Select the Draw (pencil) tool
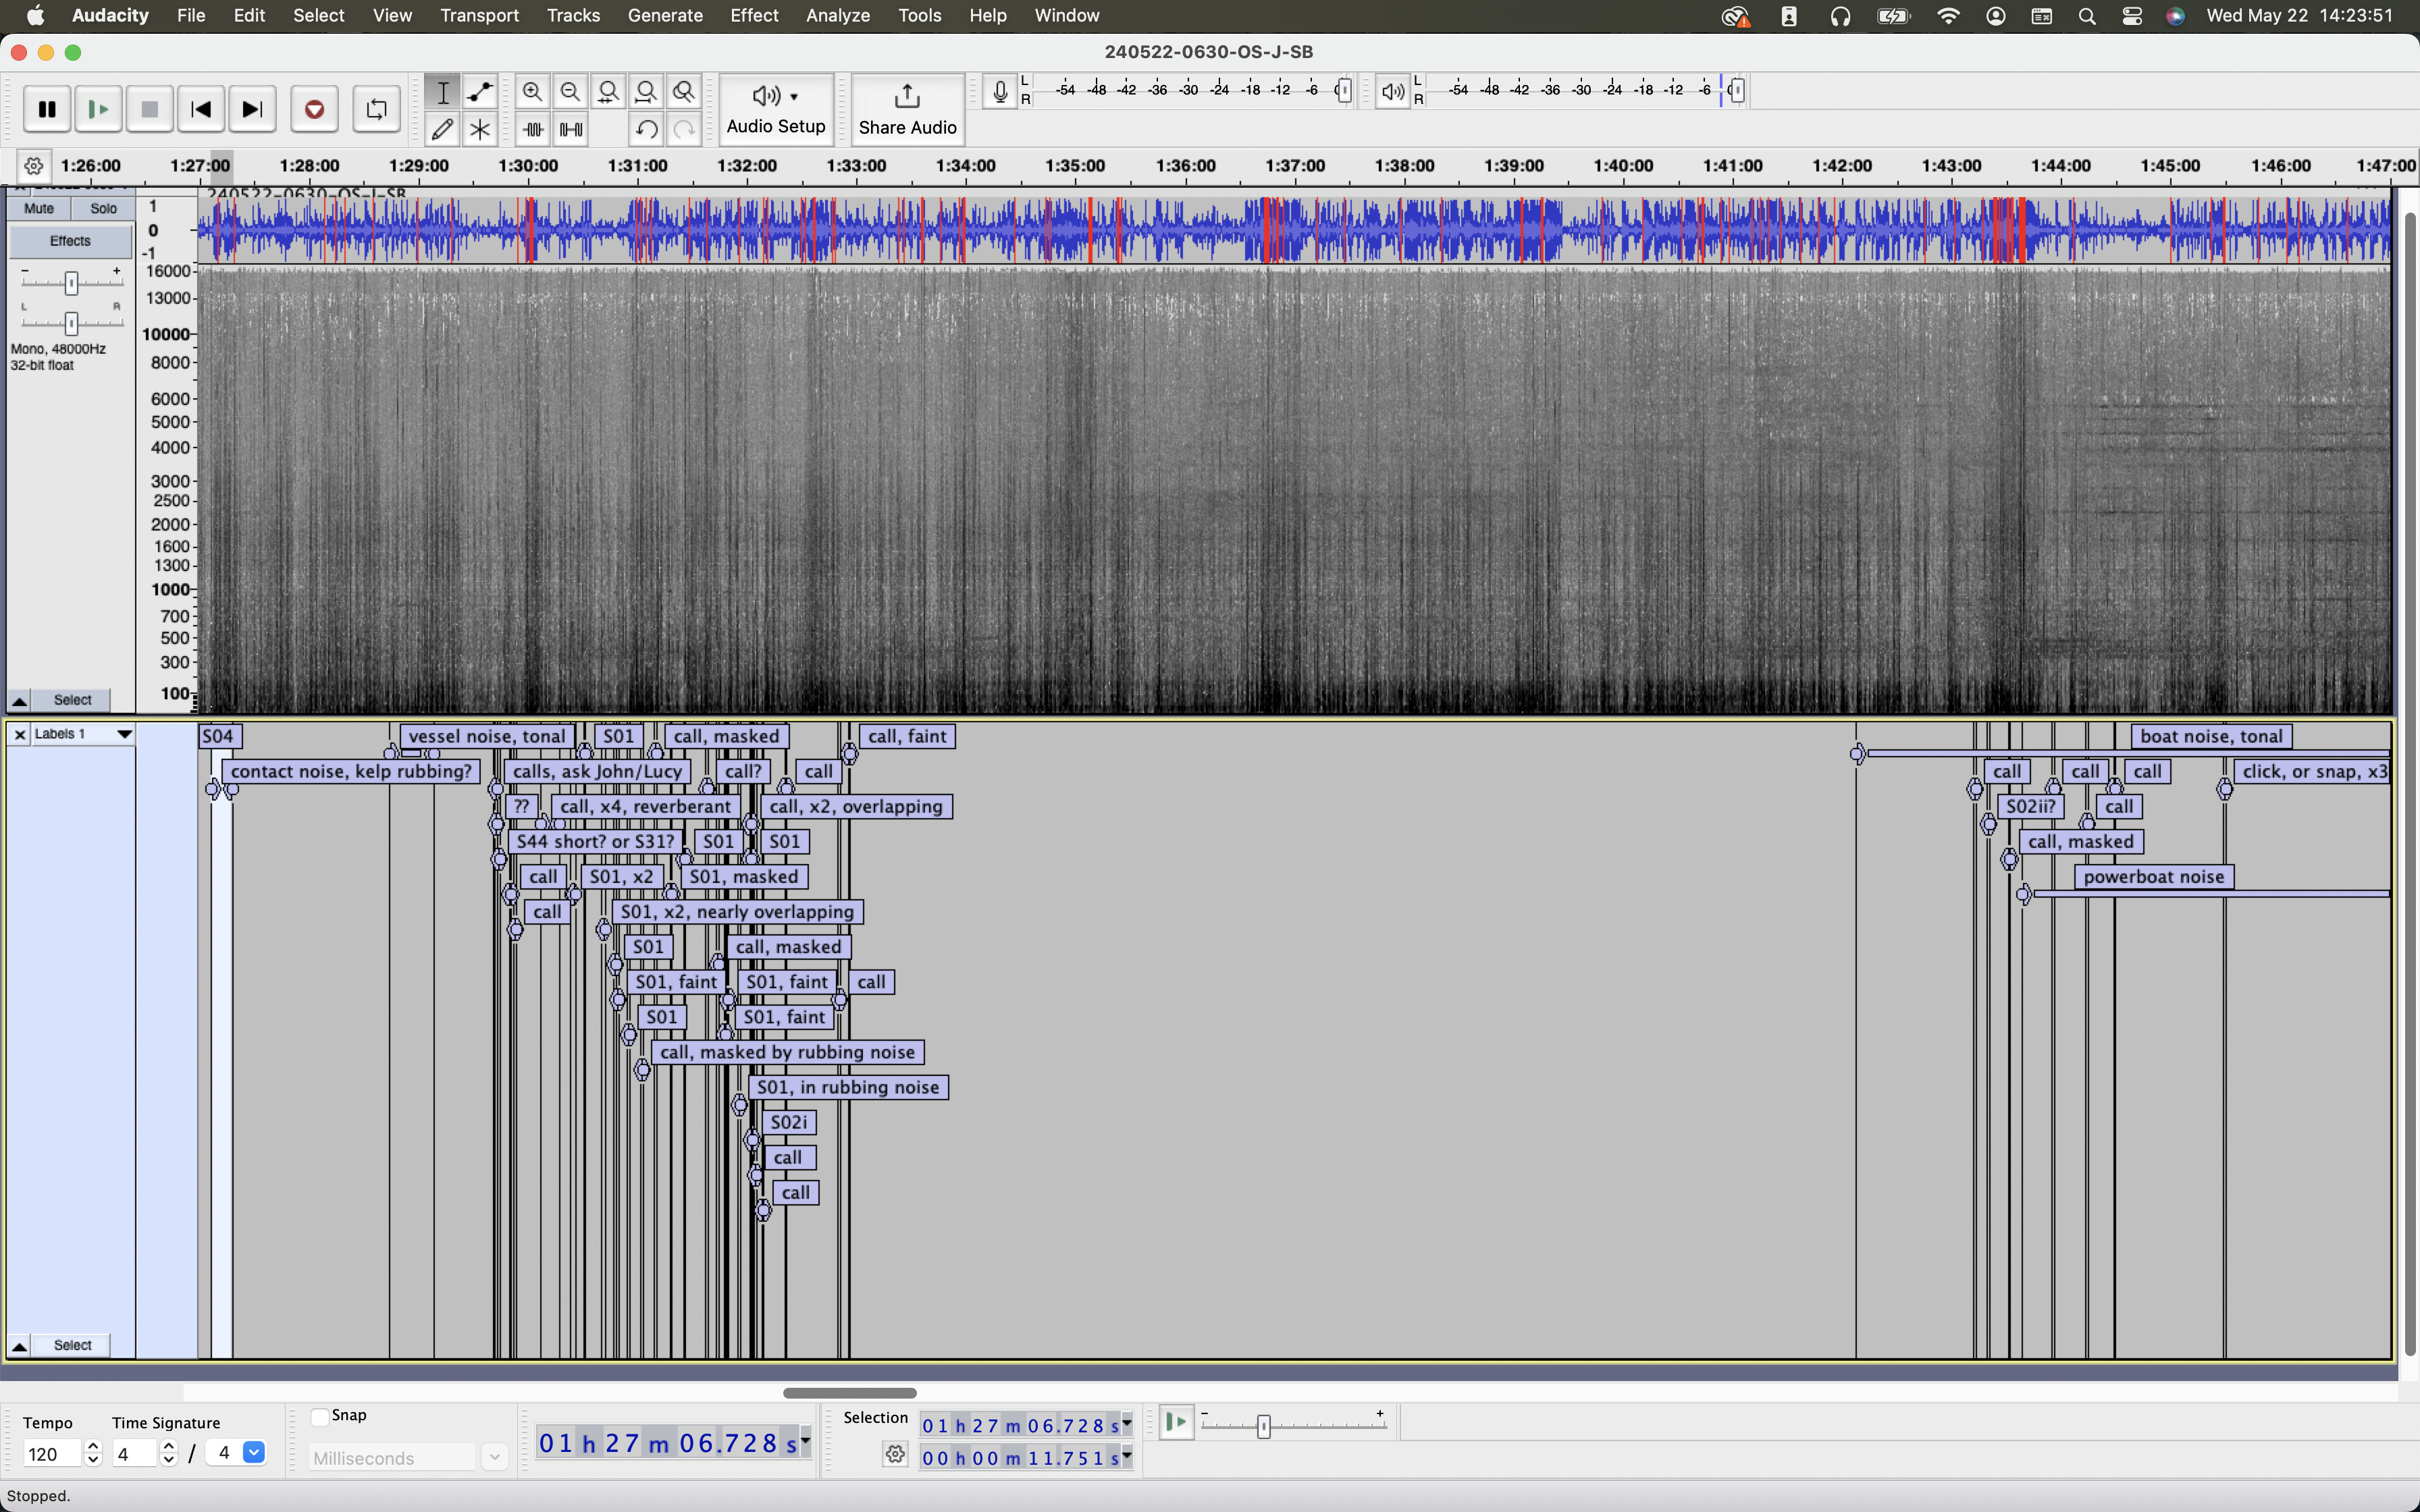2420x1512 pixels. tap(442, 129)
